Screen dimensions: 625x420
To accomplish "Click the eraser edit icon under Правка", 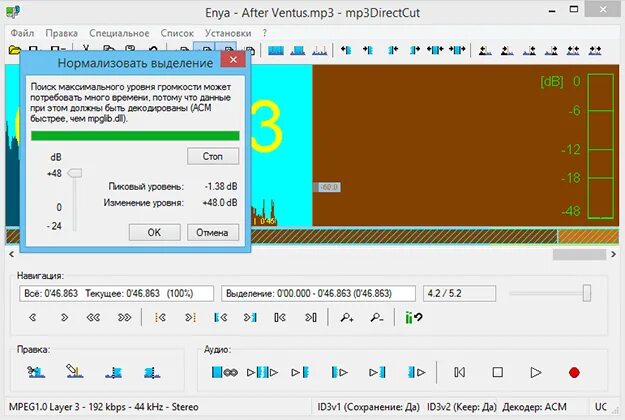I will point(74,371).
